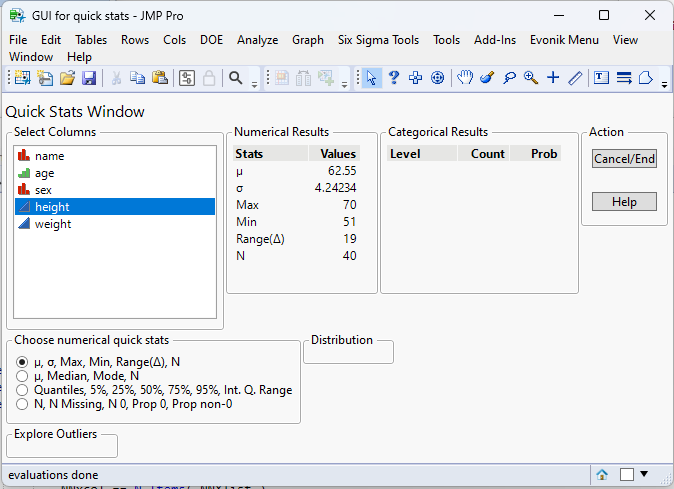Click the Preferences sliders icon
Screen dimensions: 674x489
pyautogui.click(x=187, y=78)
